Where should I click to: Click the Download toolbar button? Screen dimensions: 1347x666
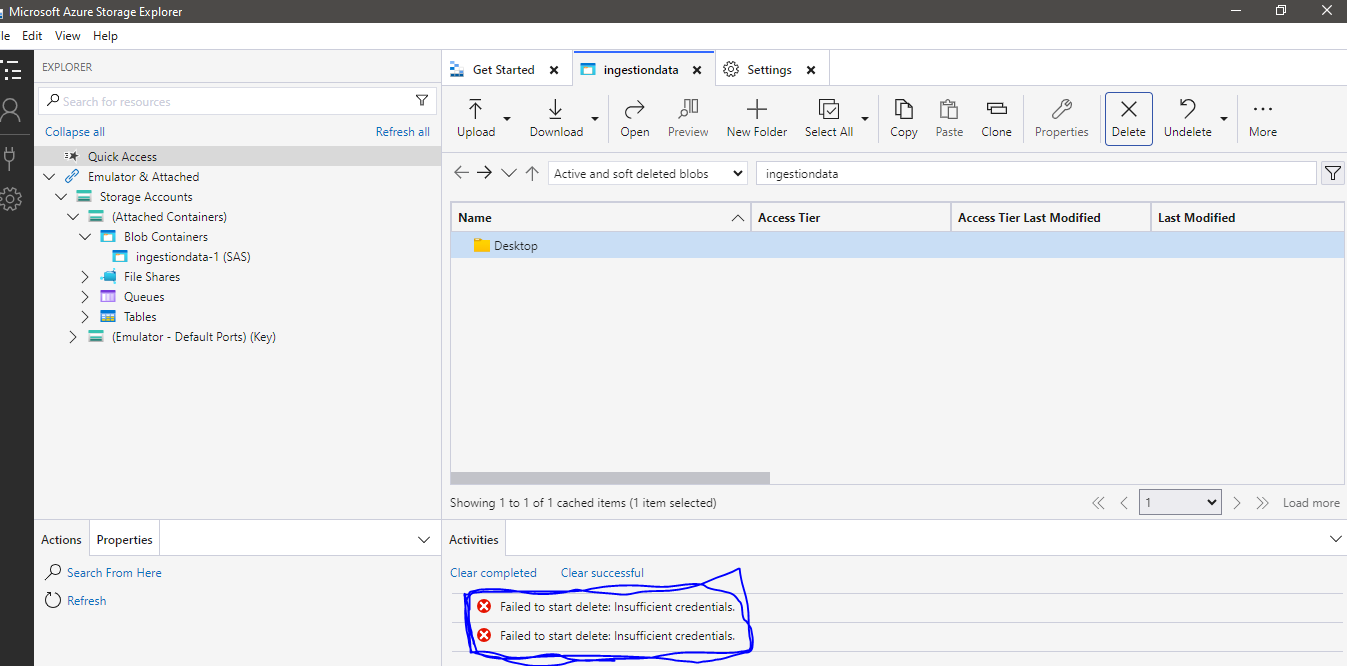click(x=556, y=118)
